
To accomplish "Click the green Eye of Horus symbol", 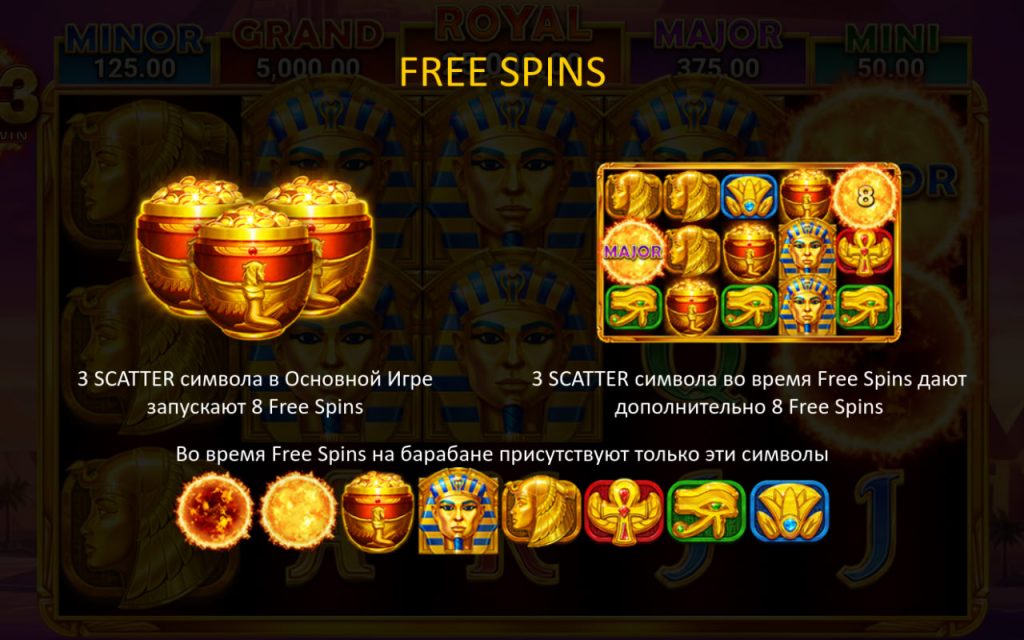I will coord(706,511).
